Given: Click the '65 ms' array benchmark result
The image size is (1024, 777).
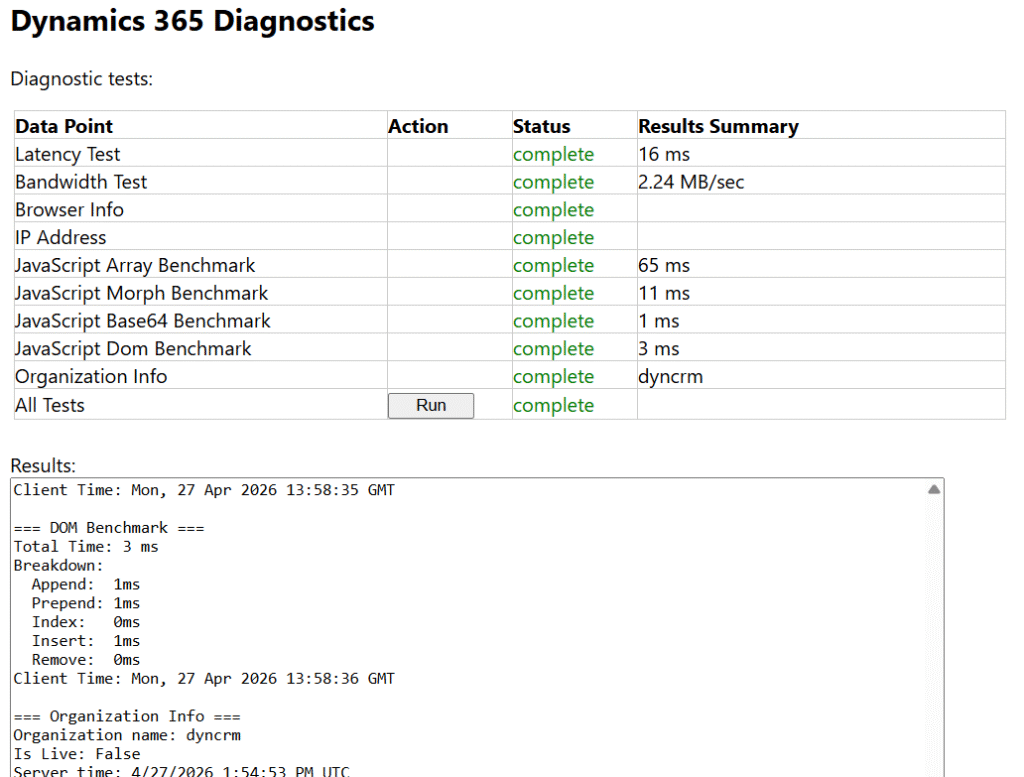Looking at the screenshot, I should [x=664, y=265].
